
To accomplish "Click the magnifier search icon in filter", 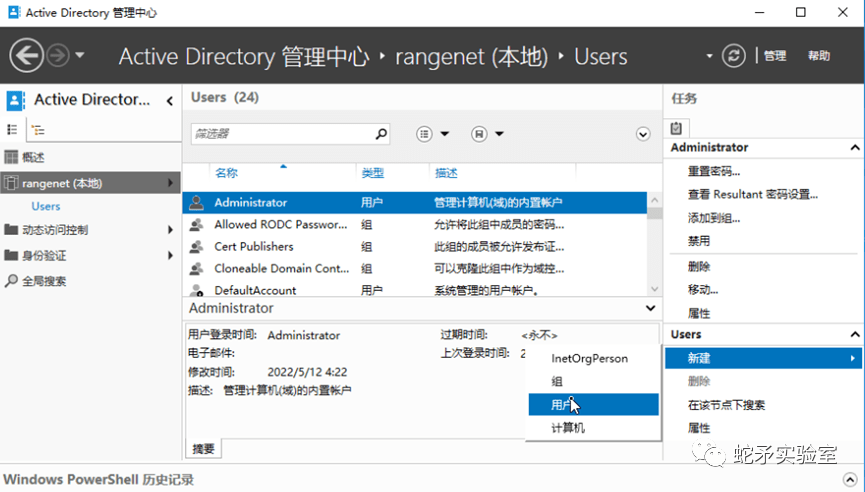I will (x=381, y=133).
